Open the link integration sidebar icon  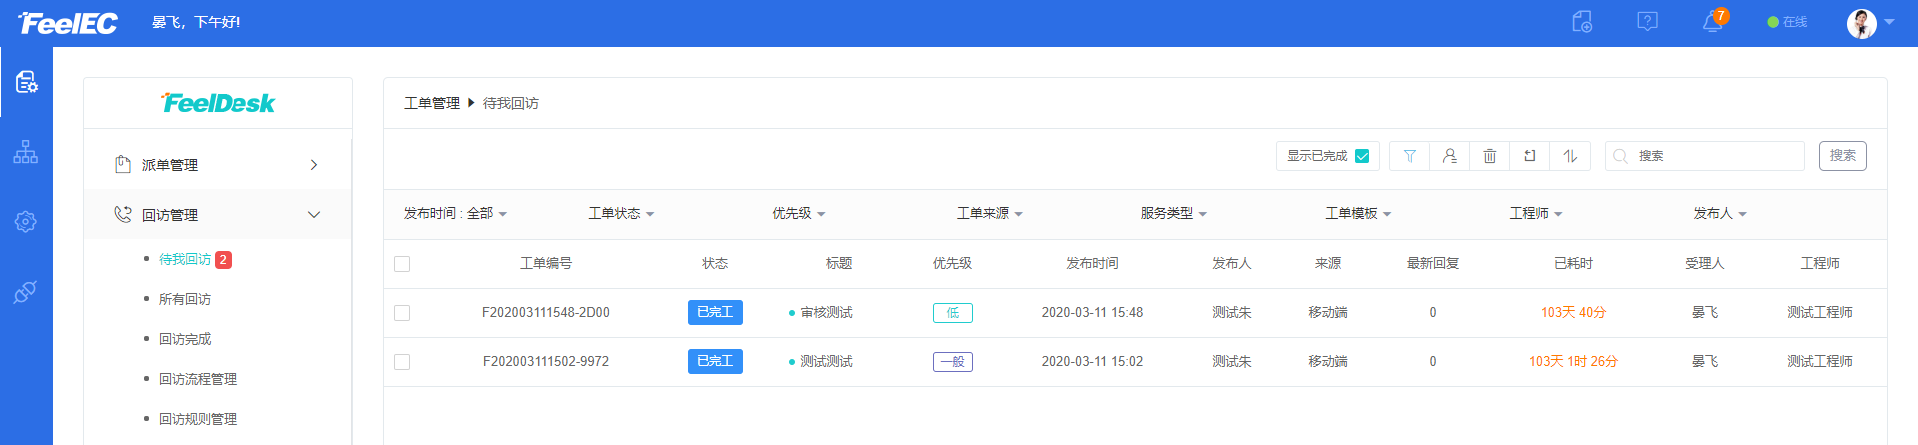click(x=26, y=292)
